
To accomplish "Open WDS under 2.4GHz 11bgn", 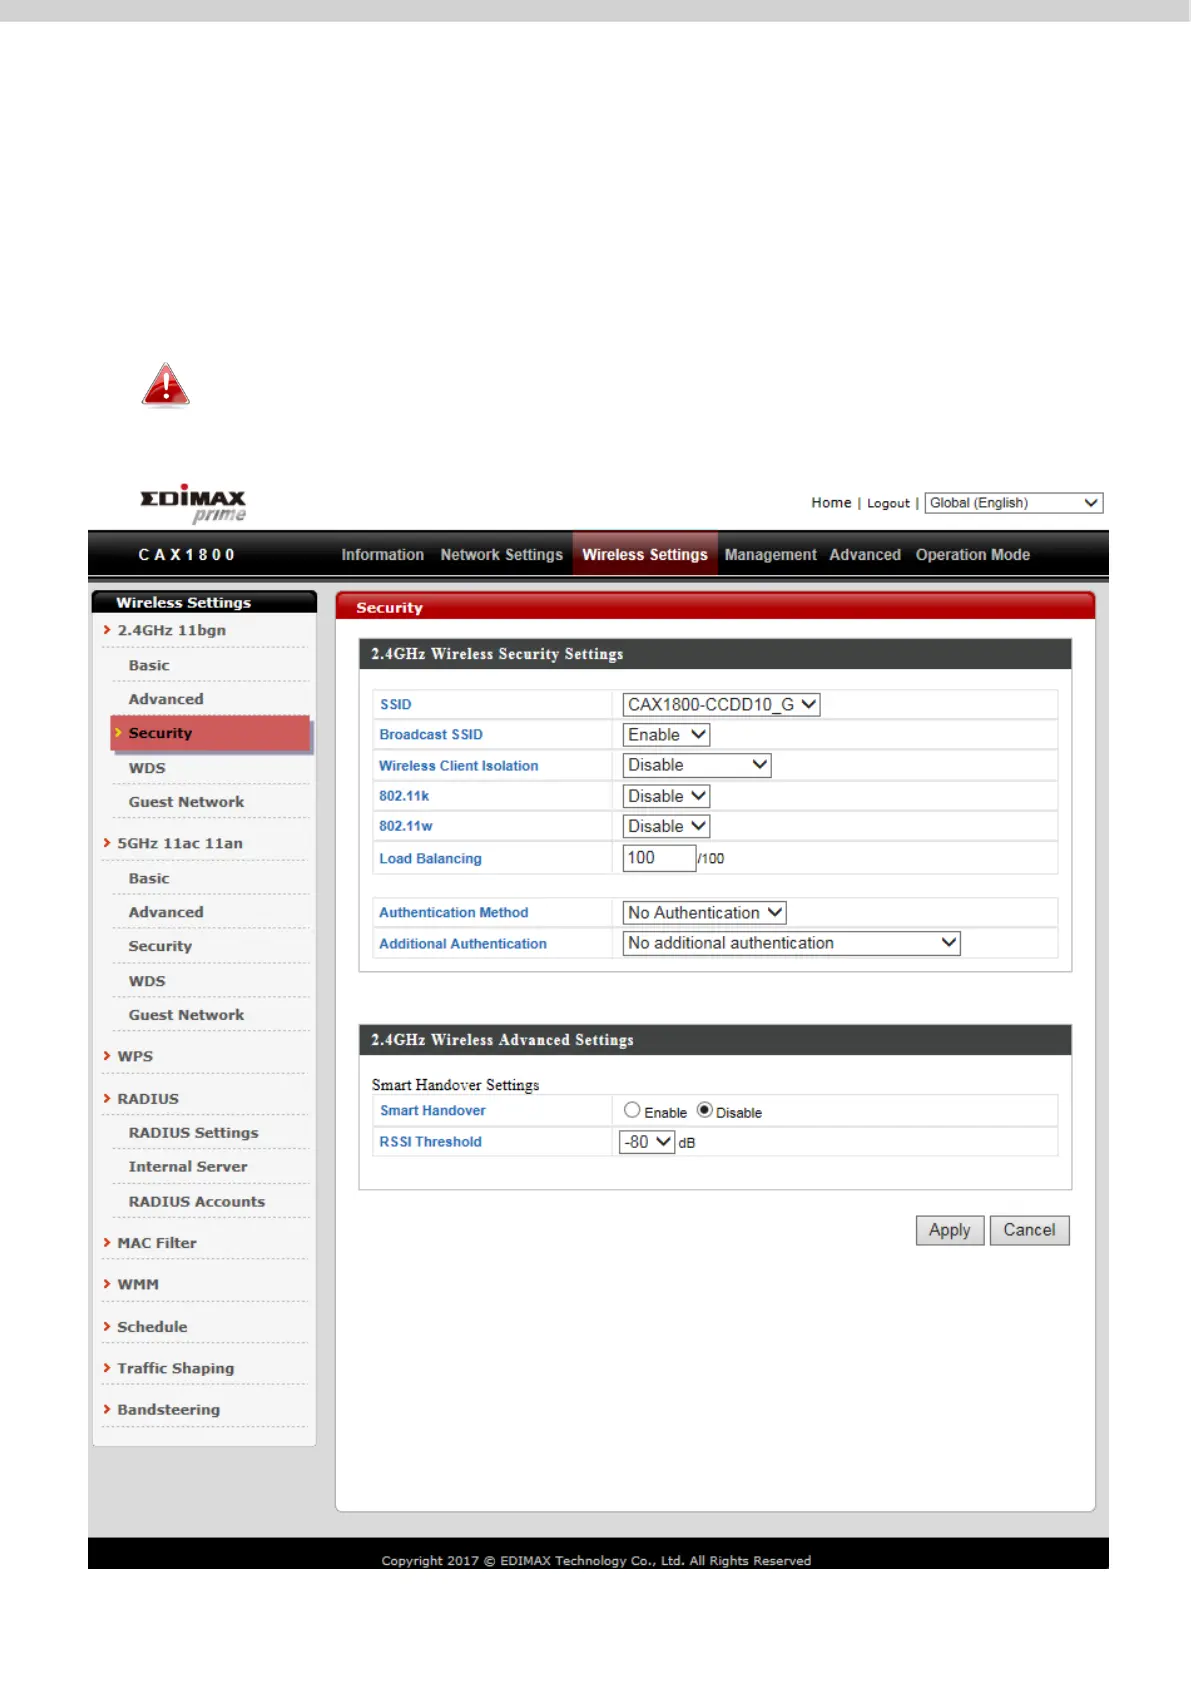I will coord(147,768).
